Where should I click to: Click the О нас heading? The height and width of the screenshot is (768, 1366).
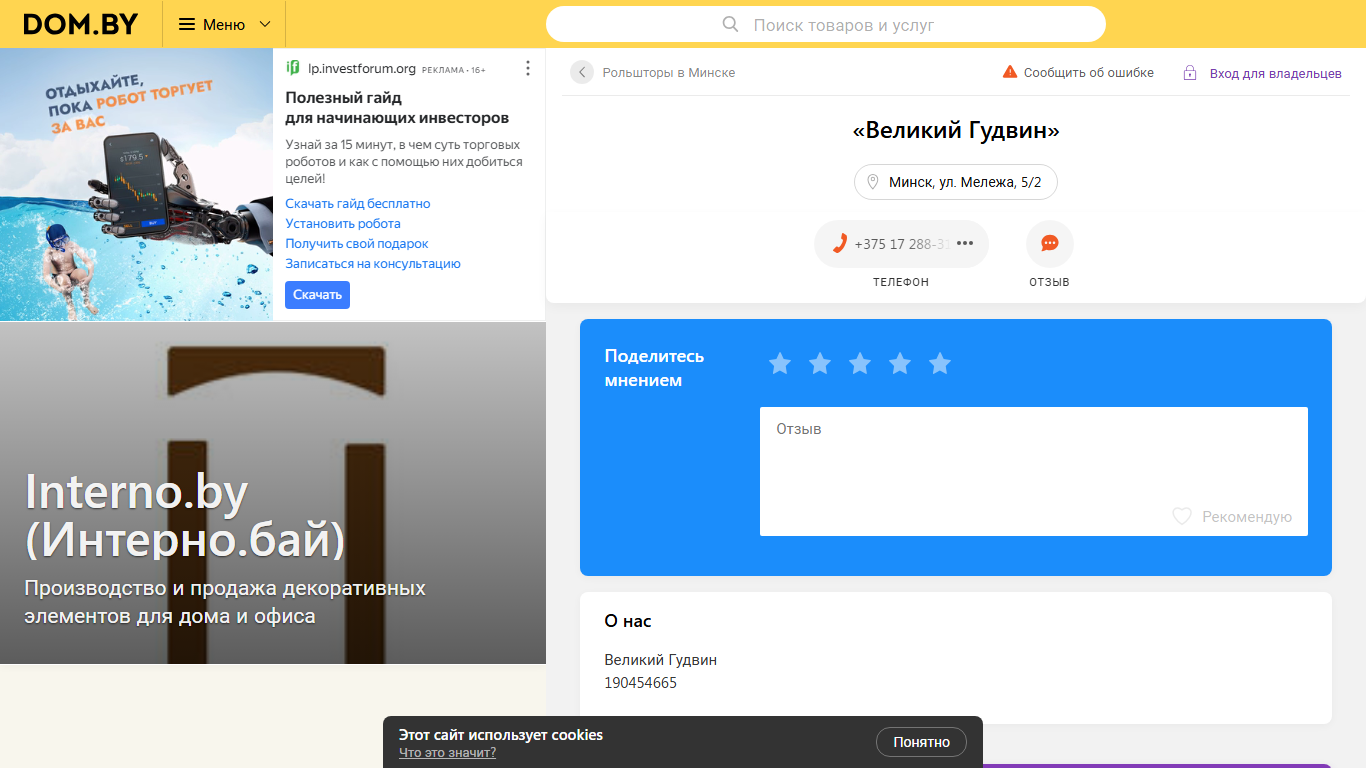pos(628,621)
